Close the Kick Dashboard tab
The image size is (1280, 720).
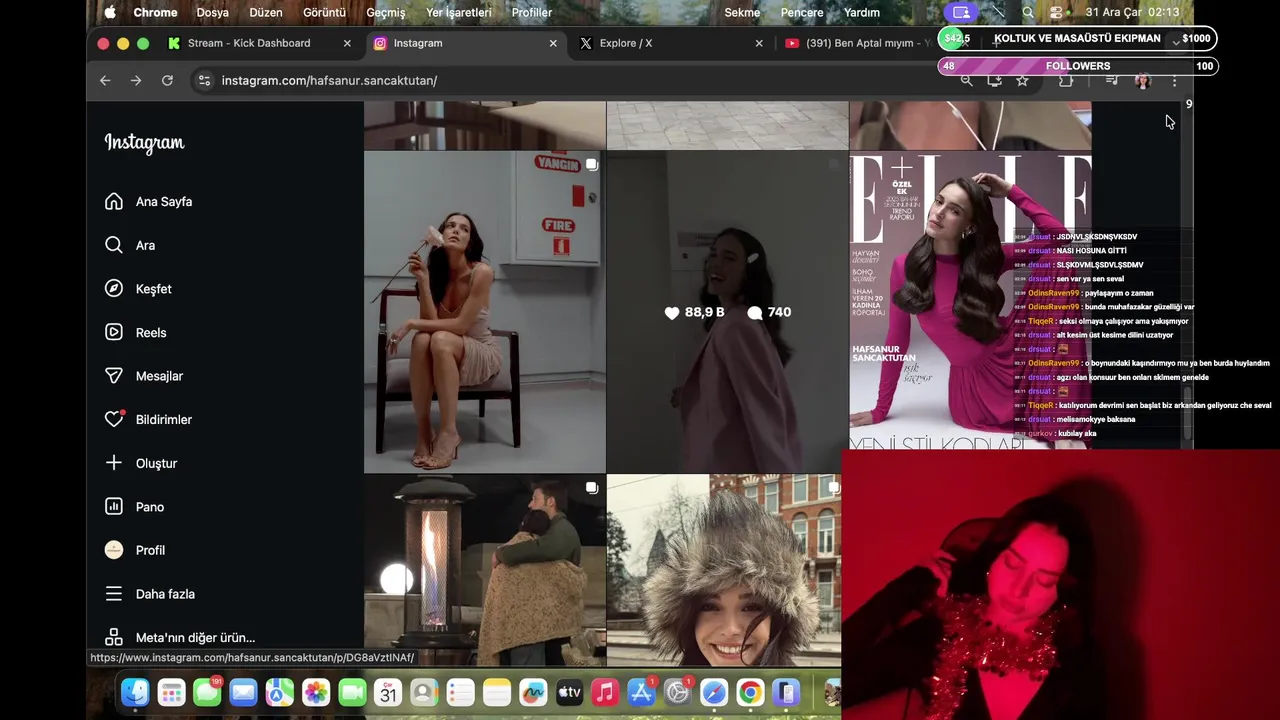(x=347, y=43)
